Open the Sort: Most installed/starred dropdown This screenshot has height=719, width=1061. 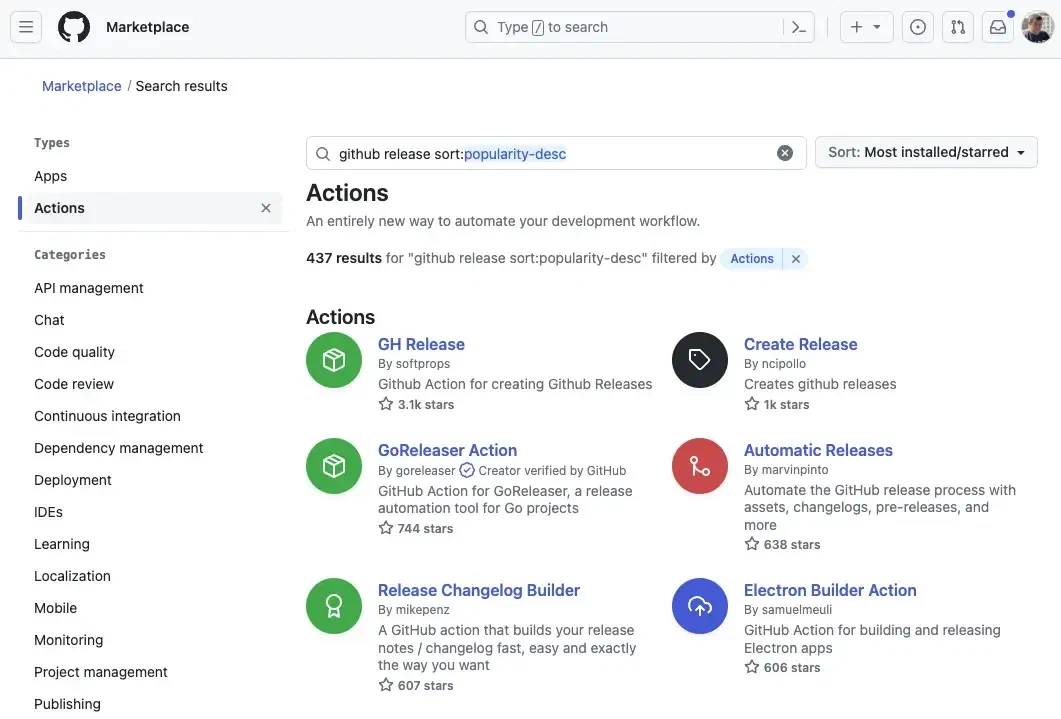[x=925, y=152]
